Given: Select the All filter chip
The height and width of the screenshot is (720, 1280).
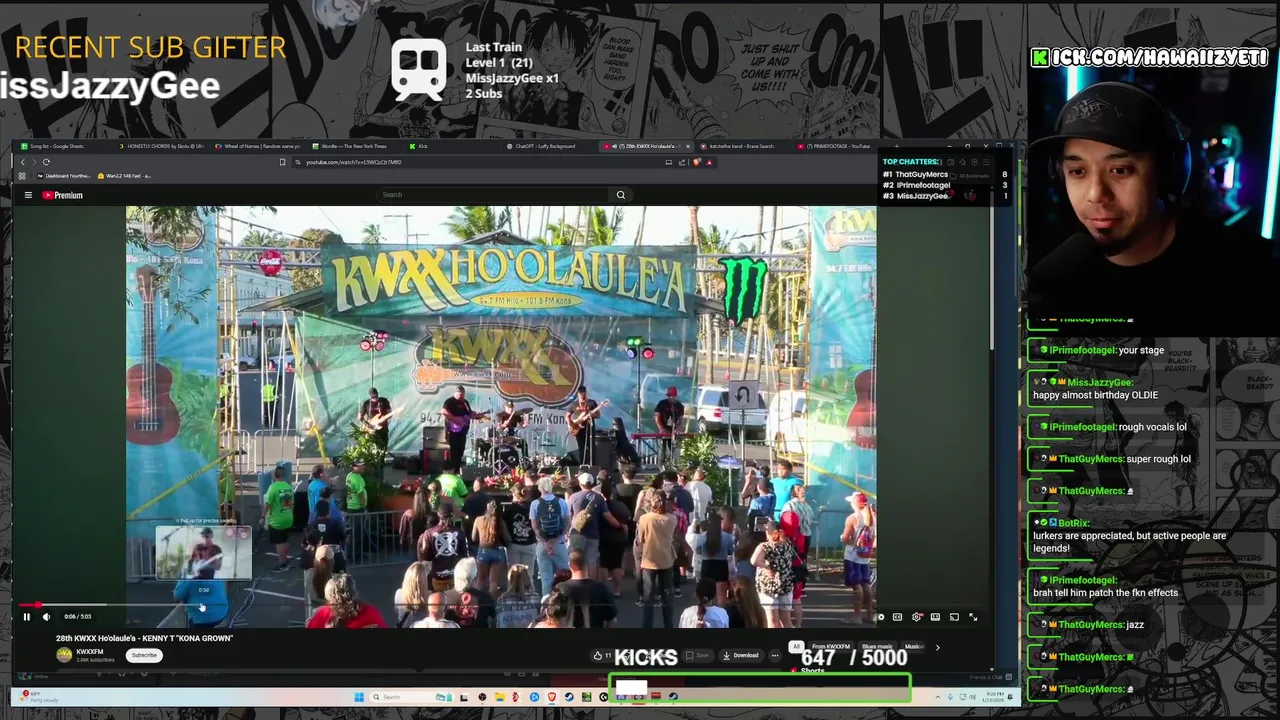Looking at the screenshot, I should pos(797,647).
